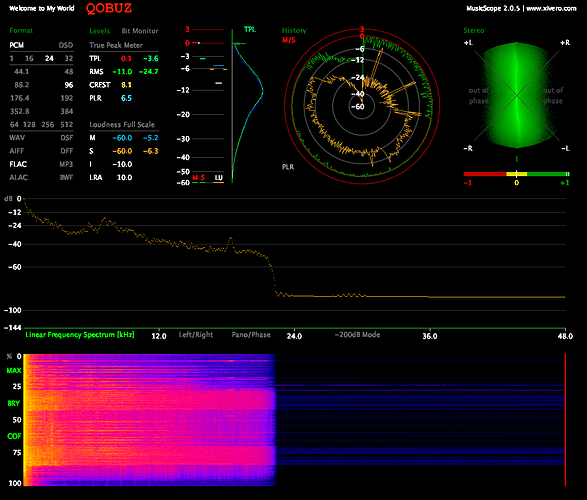Click the DSD format label

click(66, 45)
